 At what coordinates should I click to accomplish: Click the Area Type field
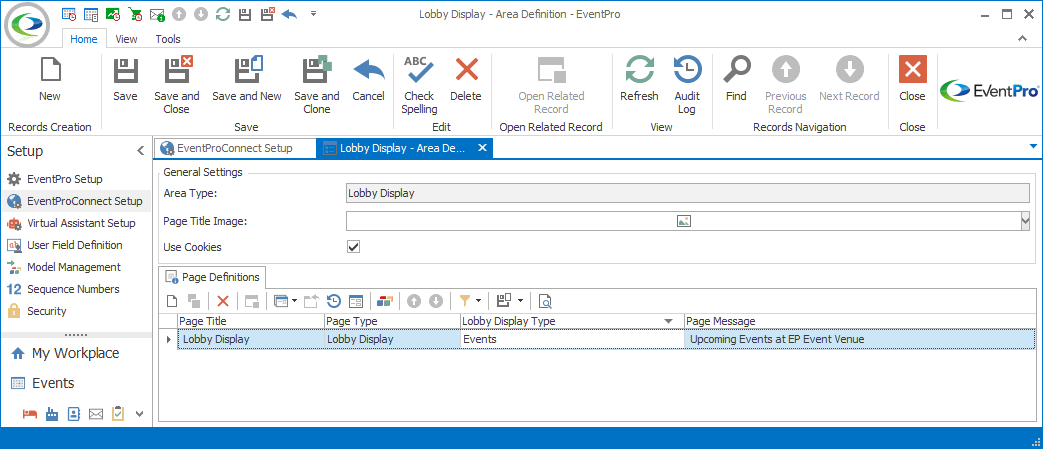688,194
